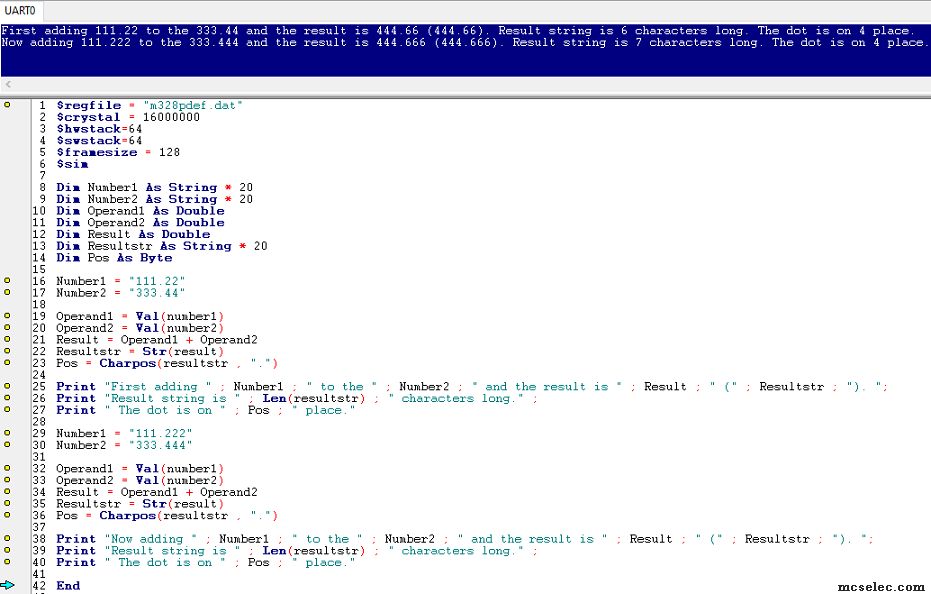Click the "111.22" string on line 16
This screenshot has height=594, width=931.
pyautogui.click(x=157, y=281)
